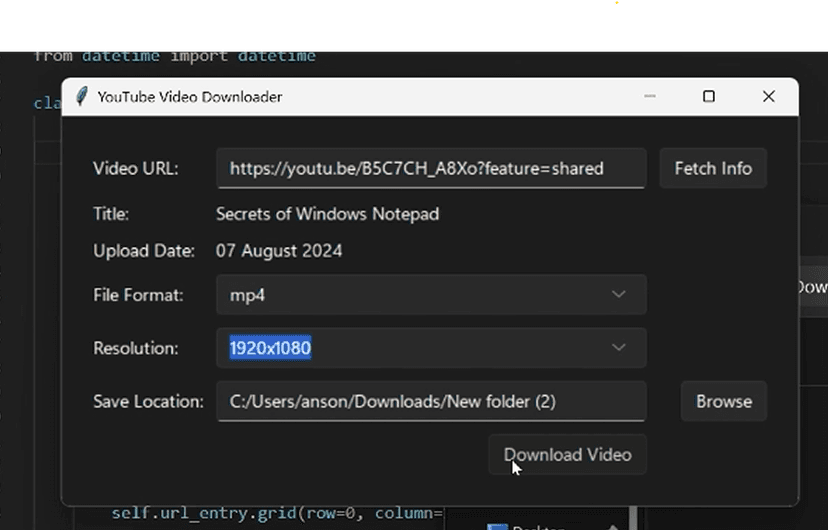Image resolution: width=828 pixels, height=530 pixels.
Task: Click Browse to choose a save folder
Action: [x=723, y=401]
